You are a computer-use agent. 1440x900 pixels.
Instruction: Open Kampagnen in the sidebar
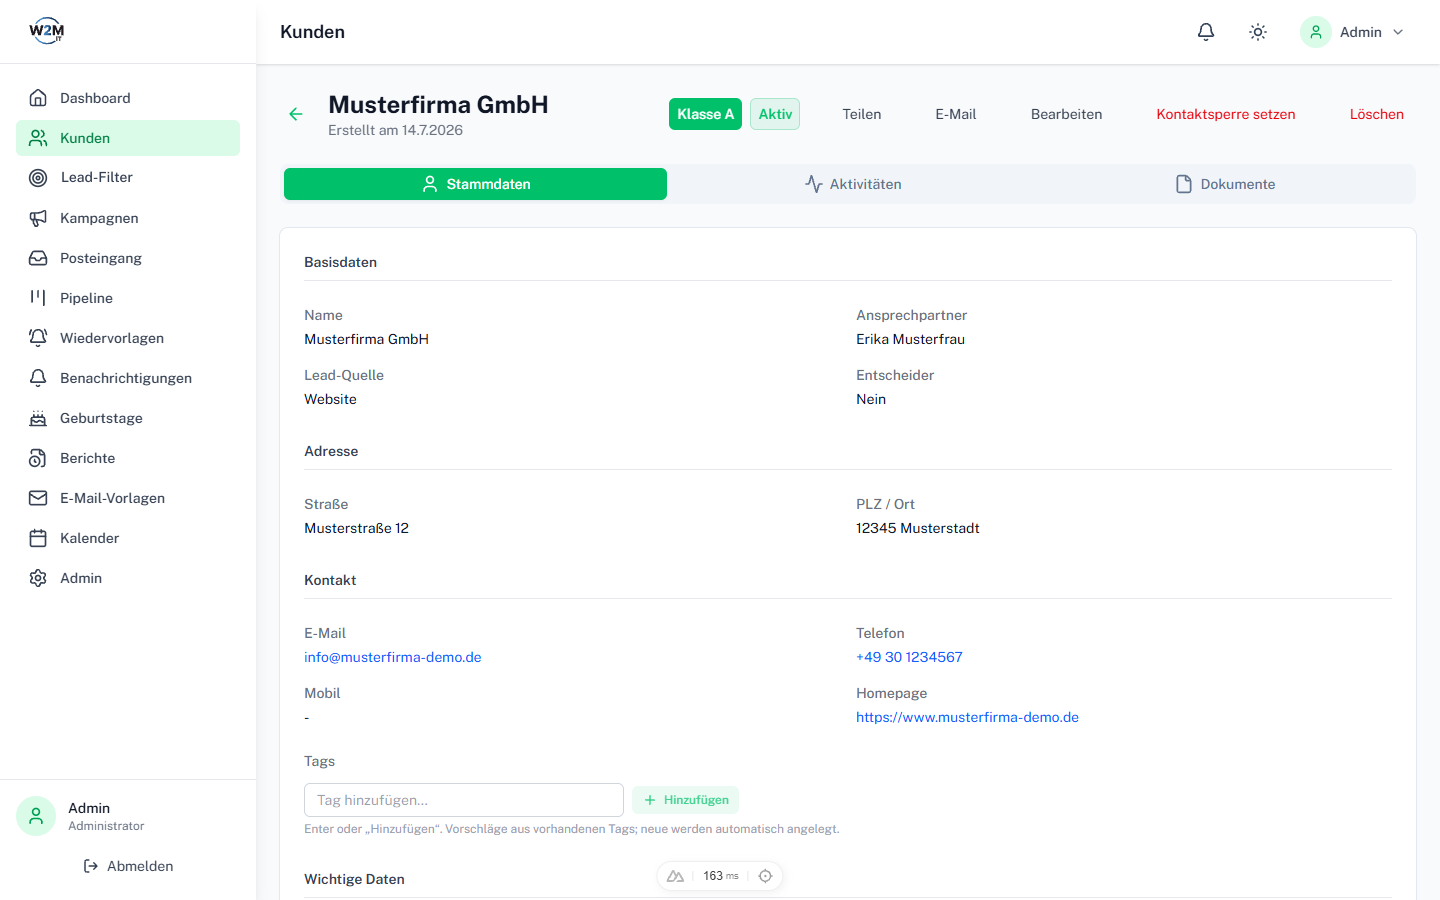pyautogui.click(x=128, y=218)
